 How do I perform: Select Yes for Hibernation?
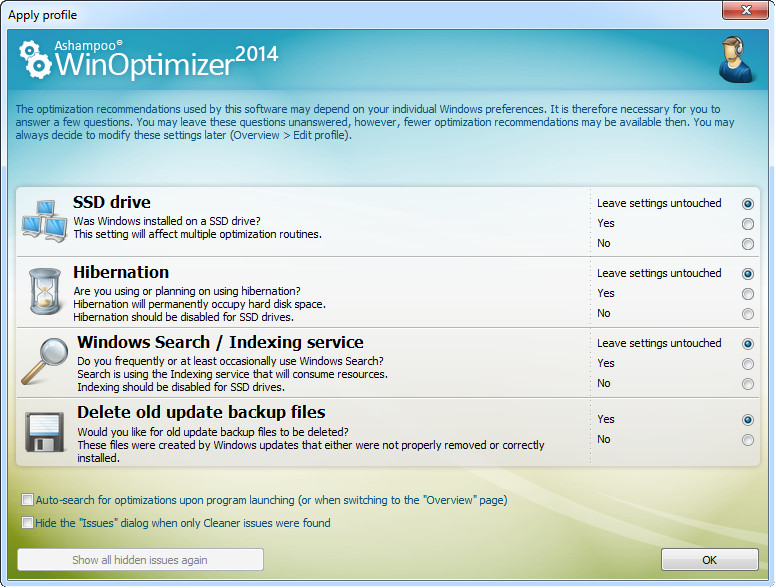748,294
